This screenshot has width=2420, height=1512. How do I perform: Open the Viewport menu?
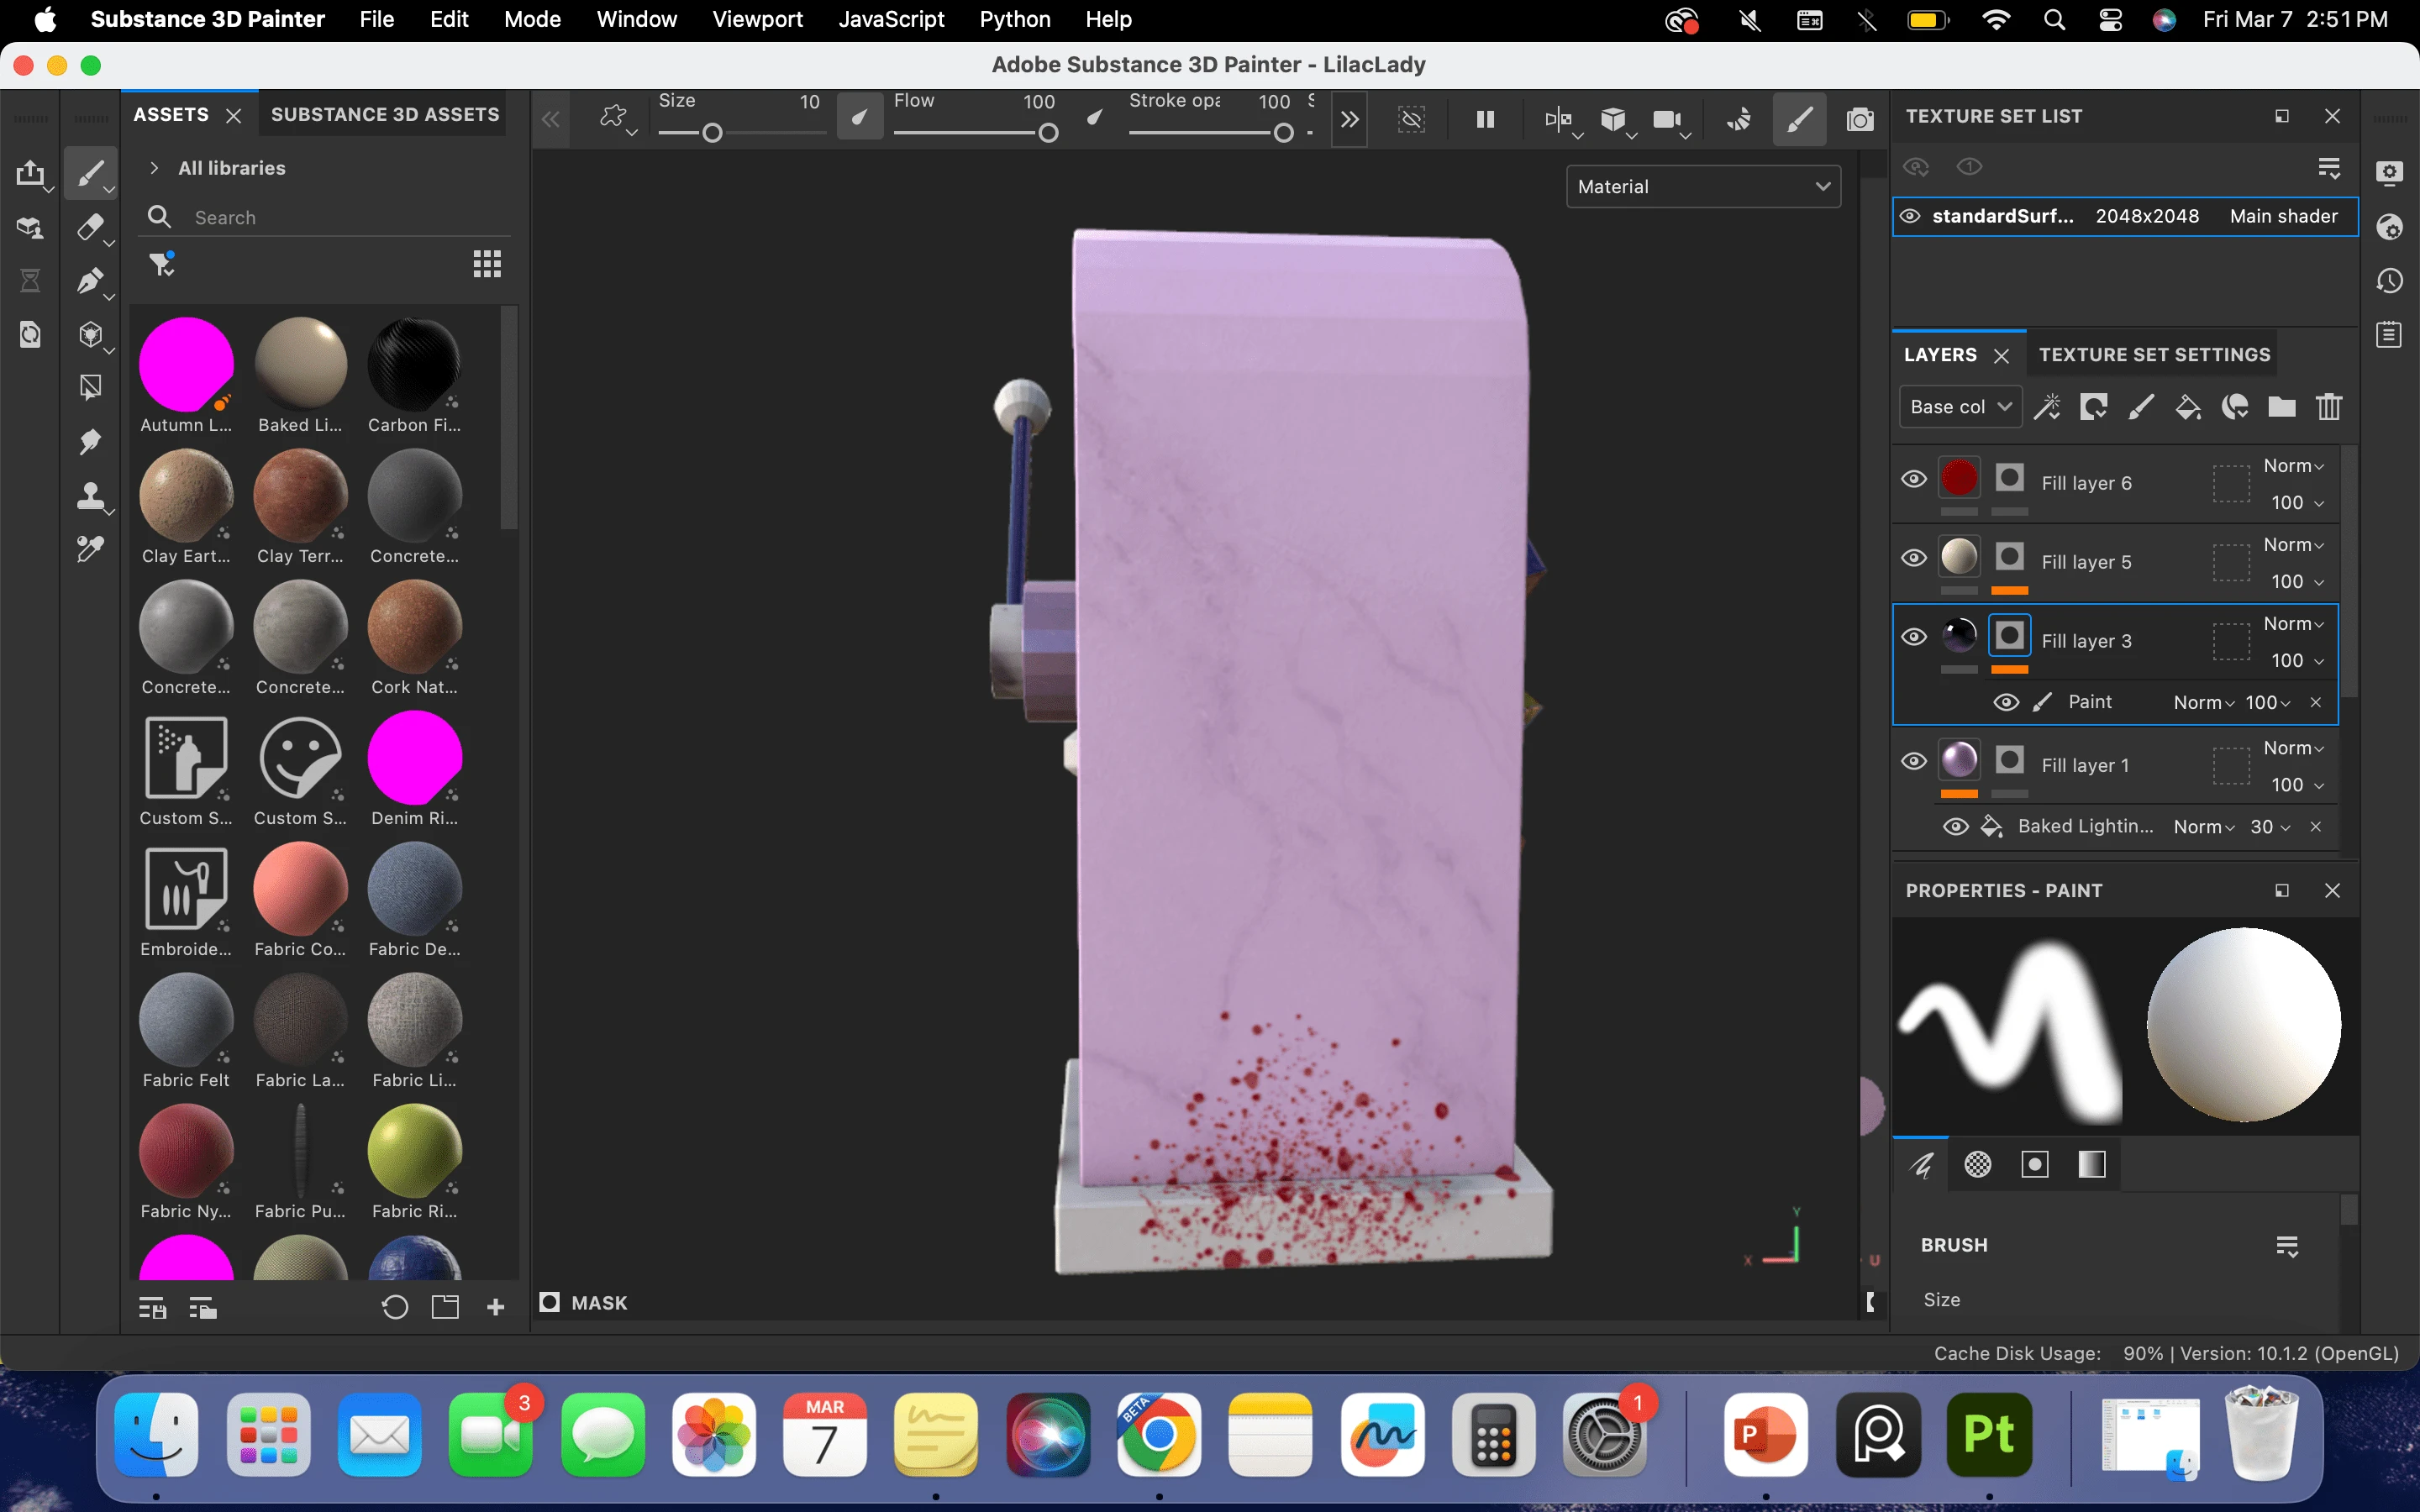click(x=757, y=19)
